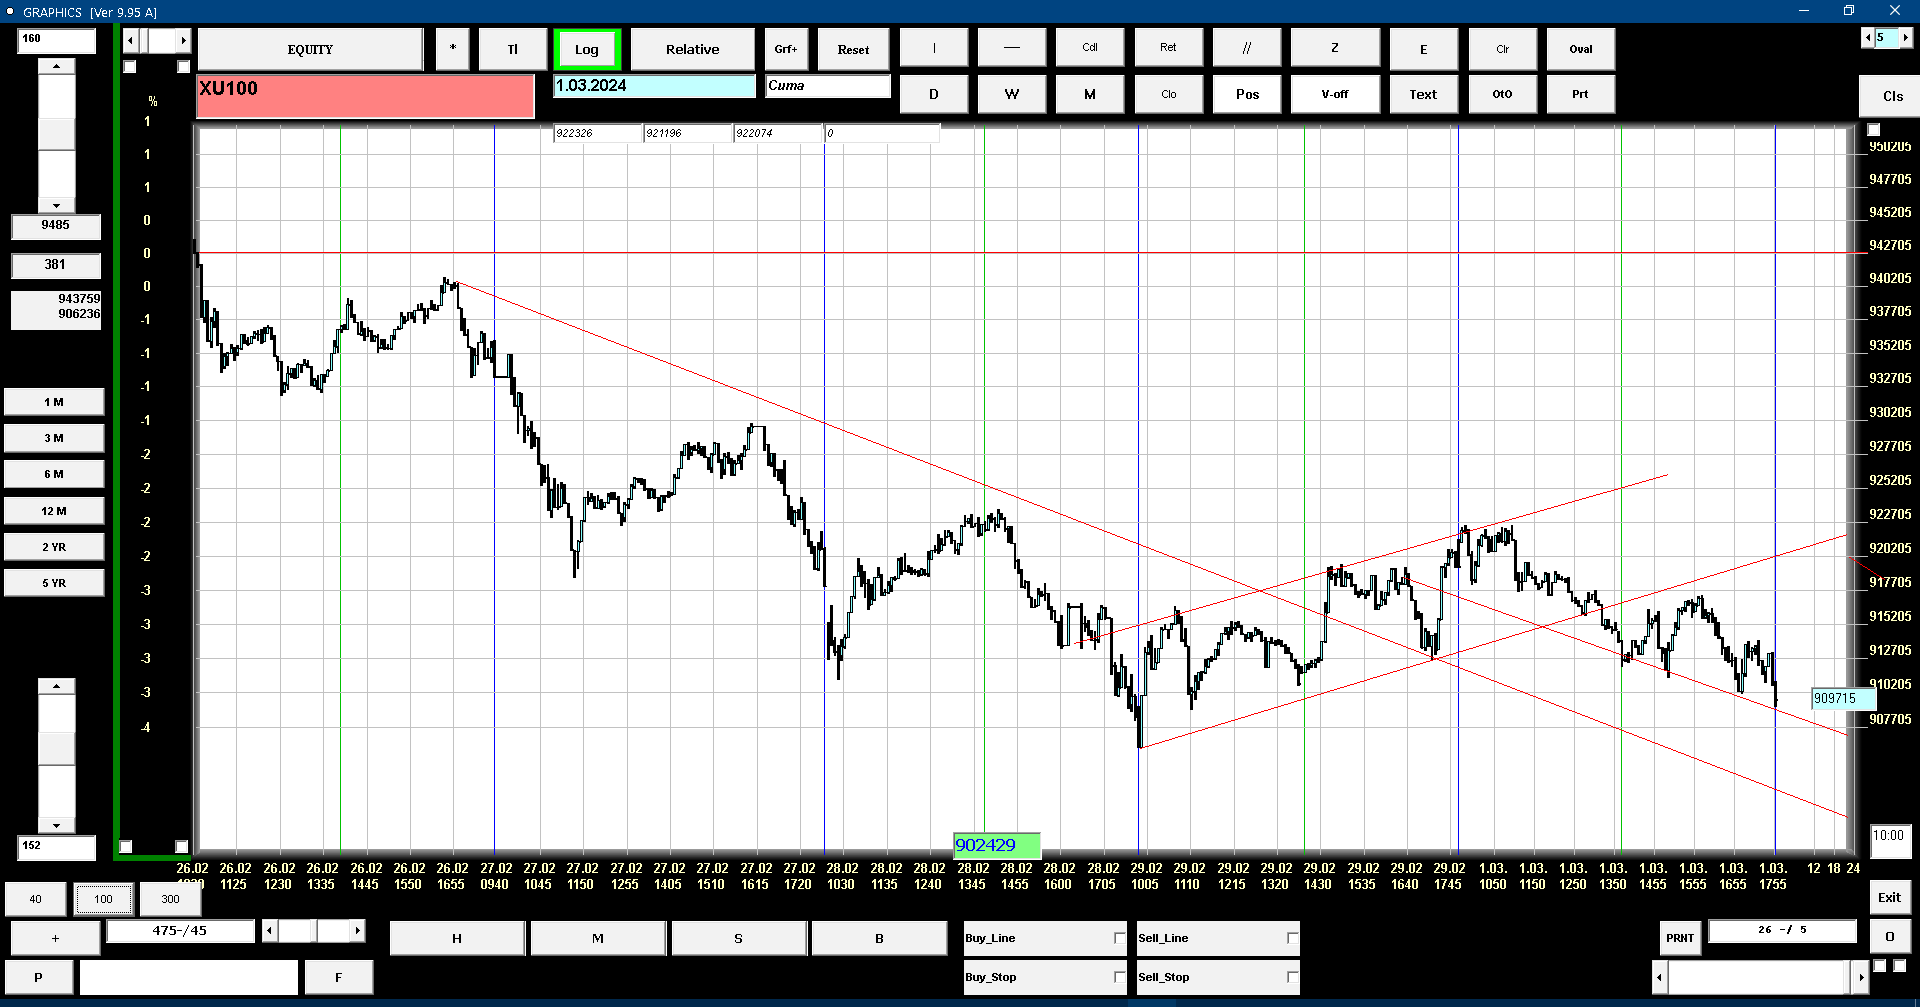Click the Clr tool button
1920x1007 pixels.
coord(1502,49)
